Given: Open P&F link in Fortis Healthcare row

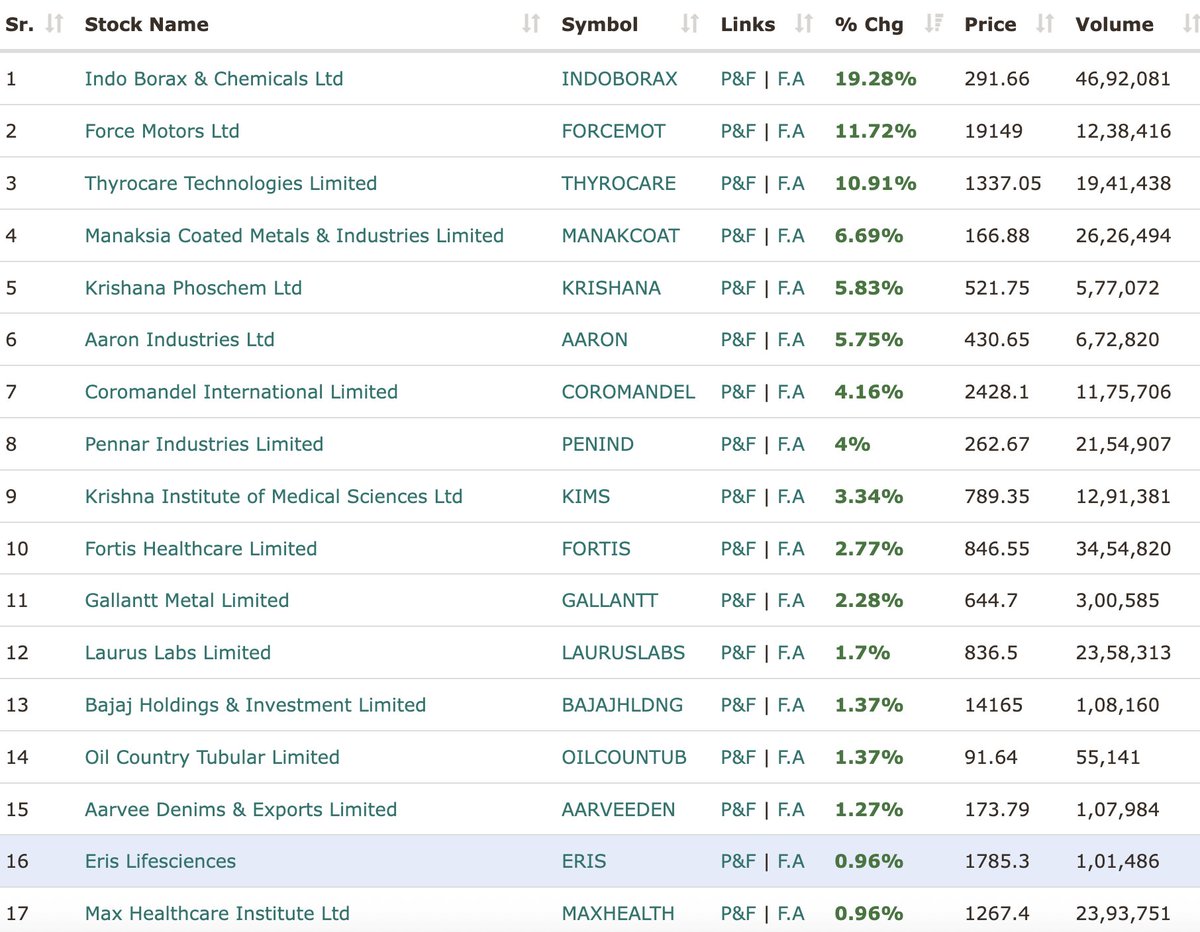Looking at the screenshot, I should coord(738,548).
